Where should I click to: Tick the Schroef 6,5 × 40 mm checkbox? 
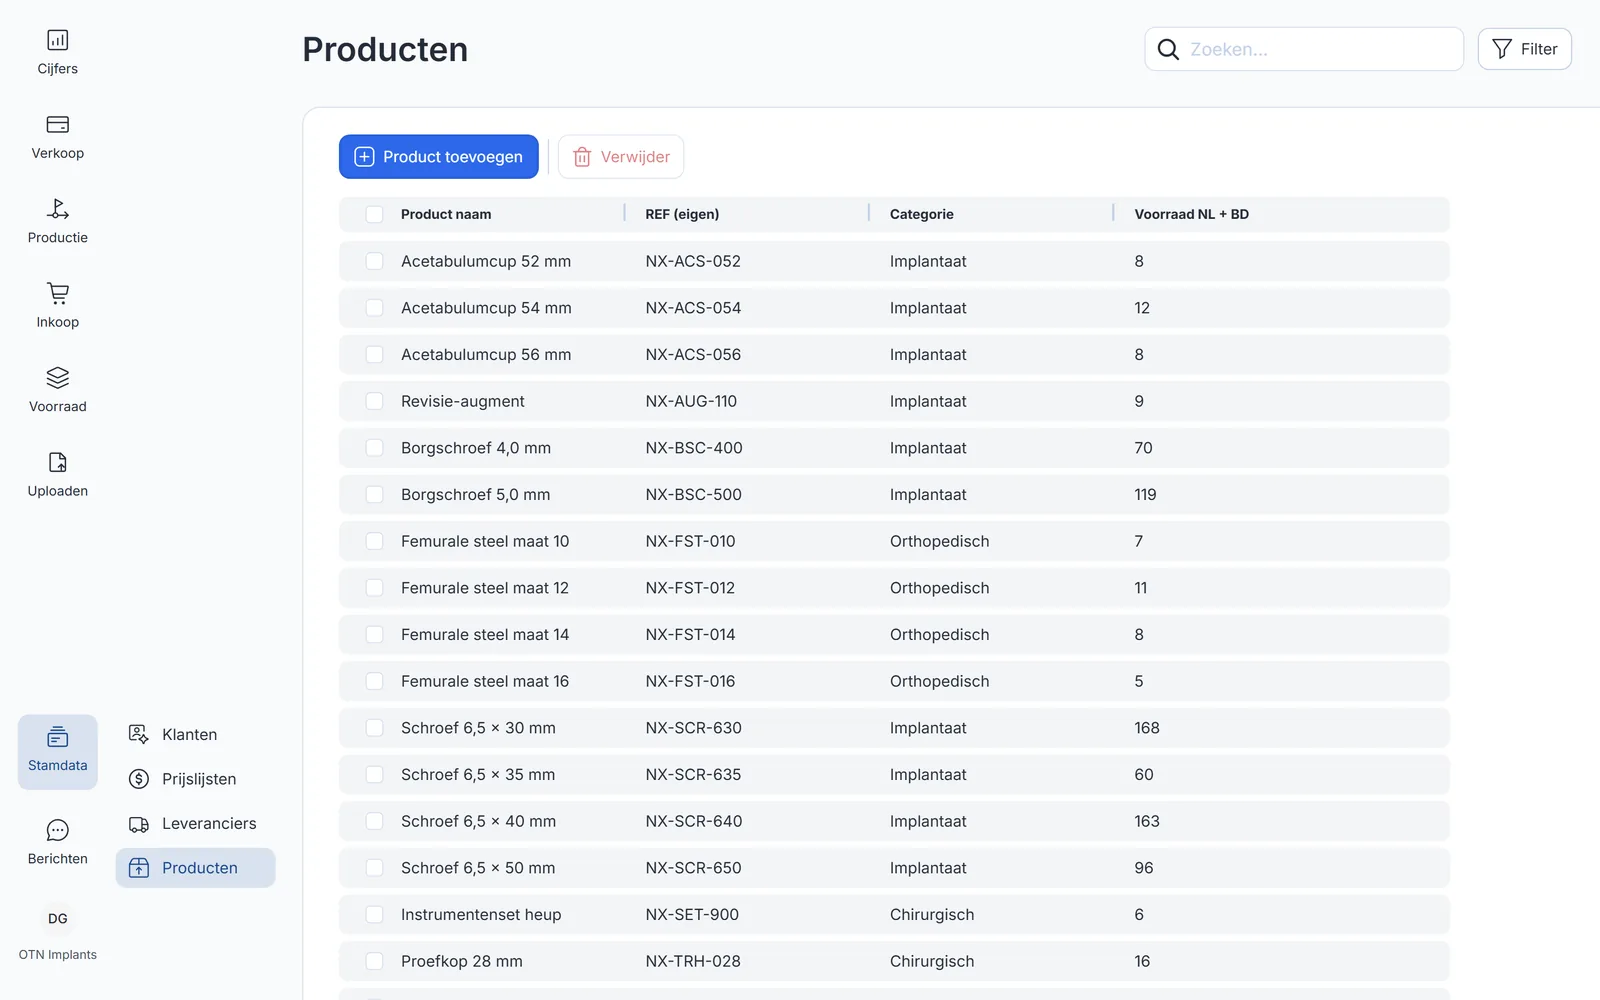coord(374,821)
